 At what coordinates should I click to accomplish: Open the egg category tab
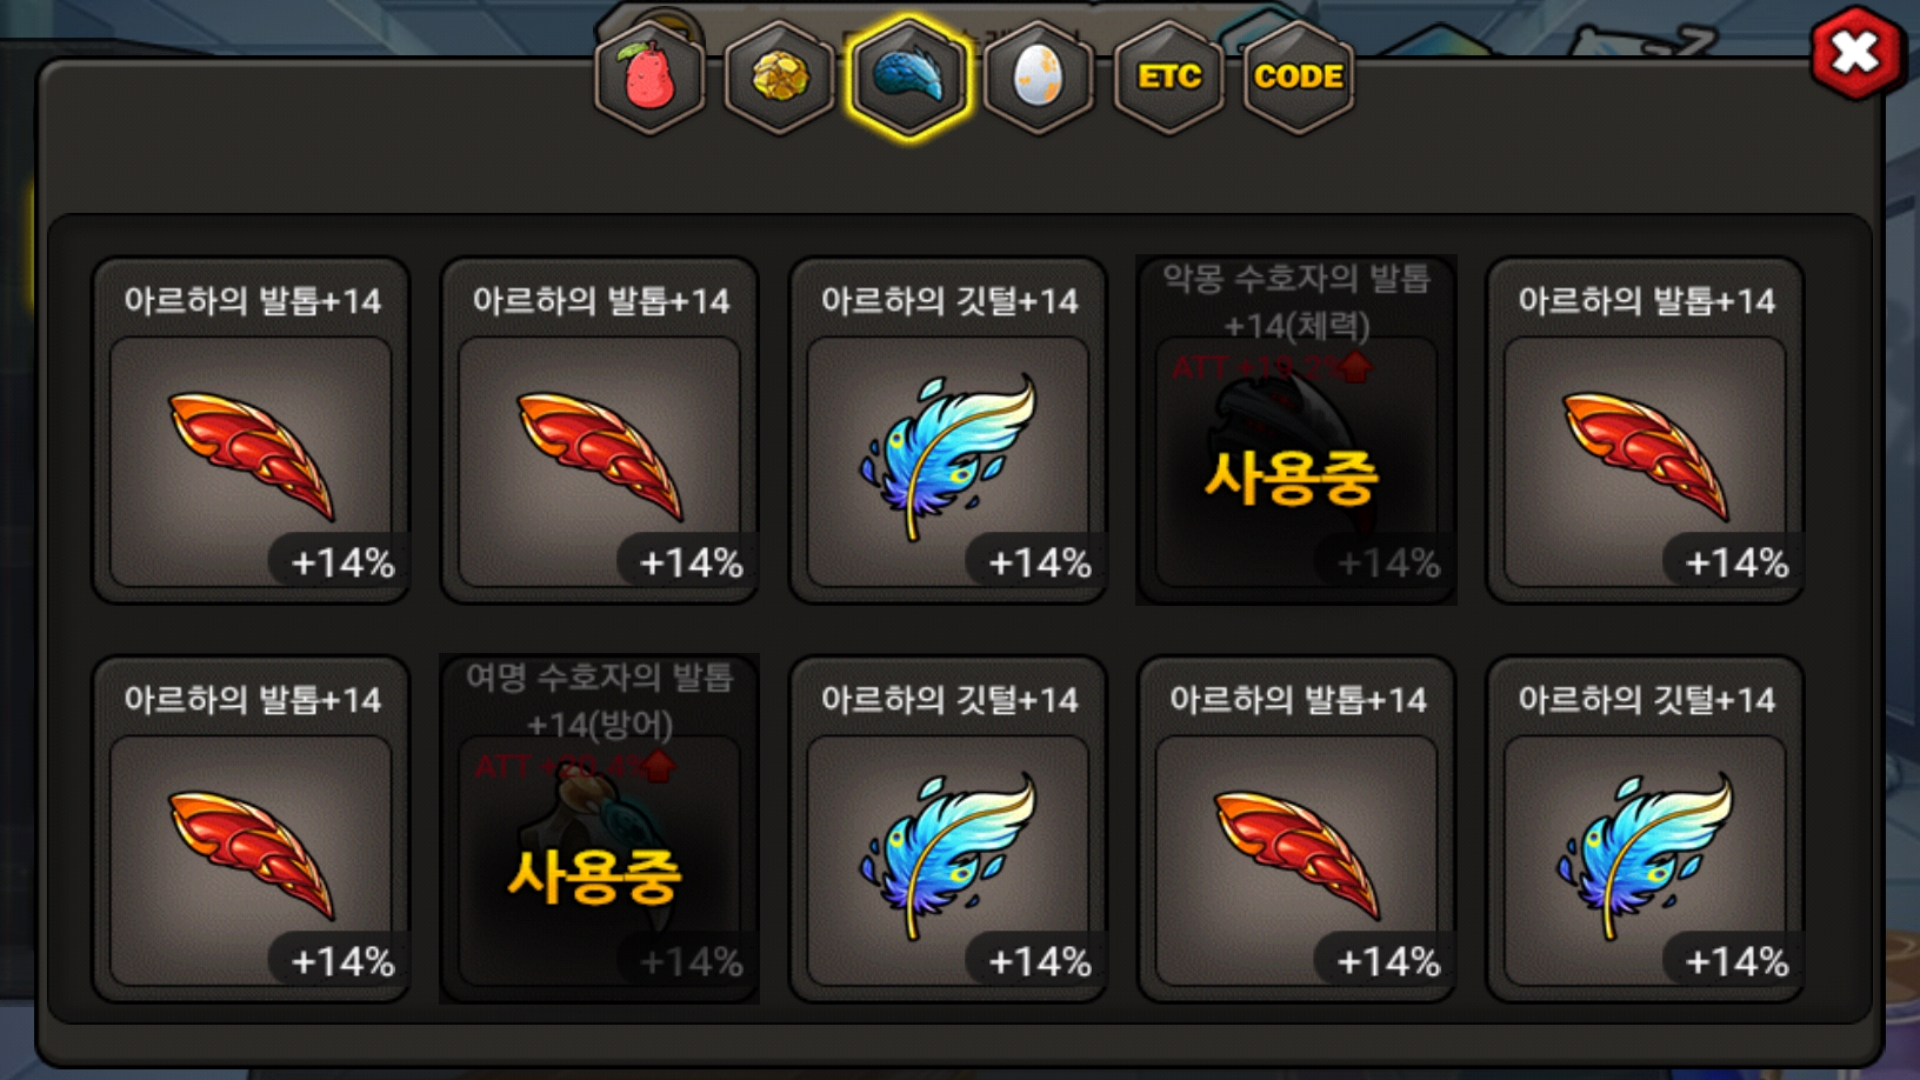pyautogui.click(x=1038, y=77)
